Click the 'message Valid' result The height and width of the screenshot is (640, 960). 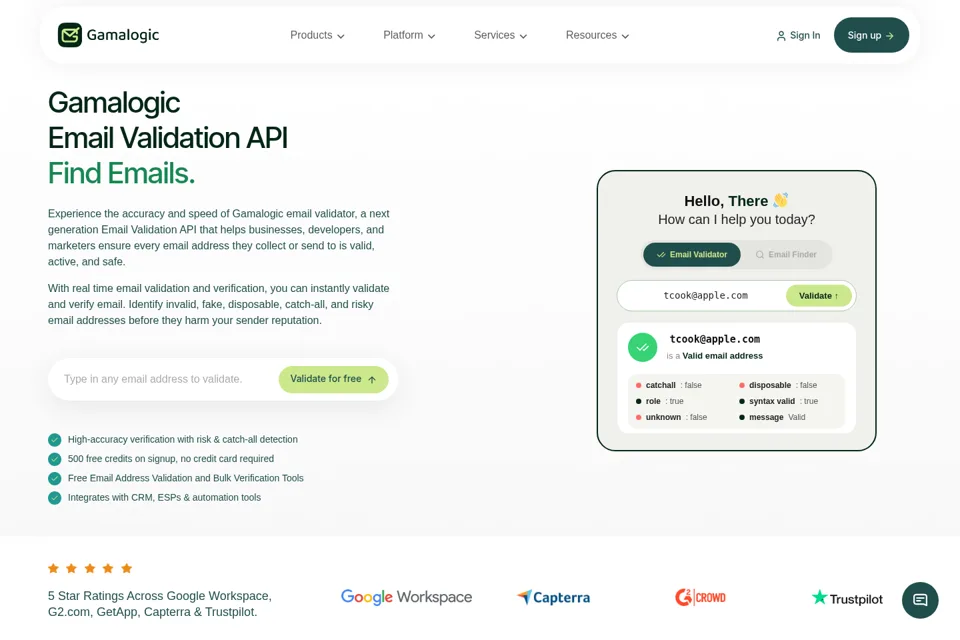[x=772, y=417]
